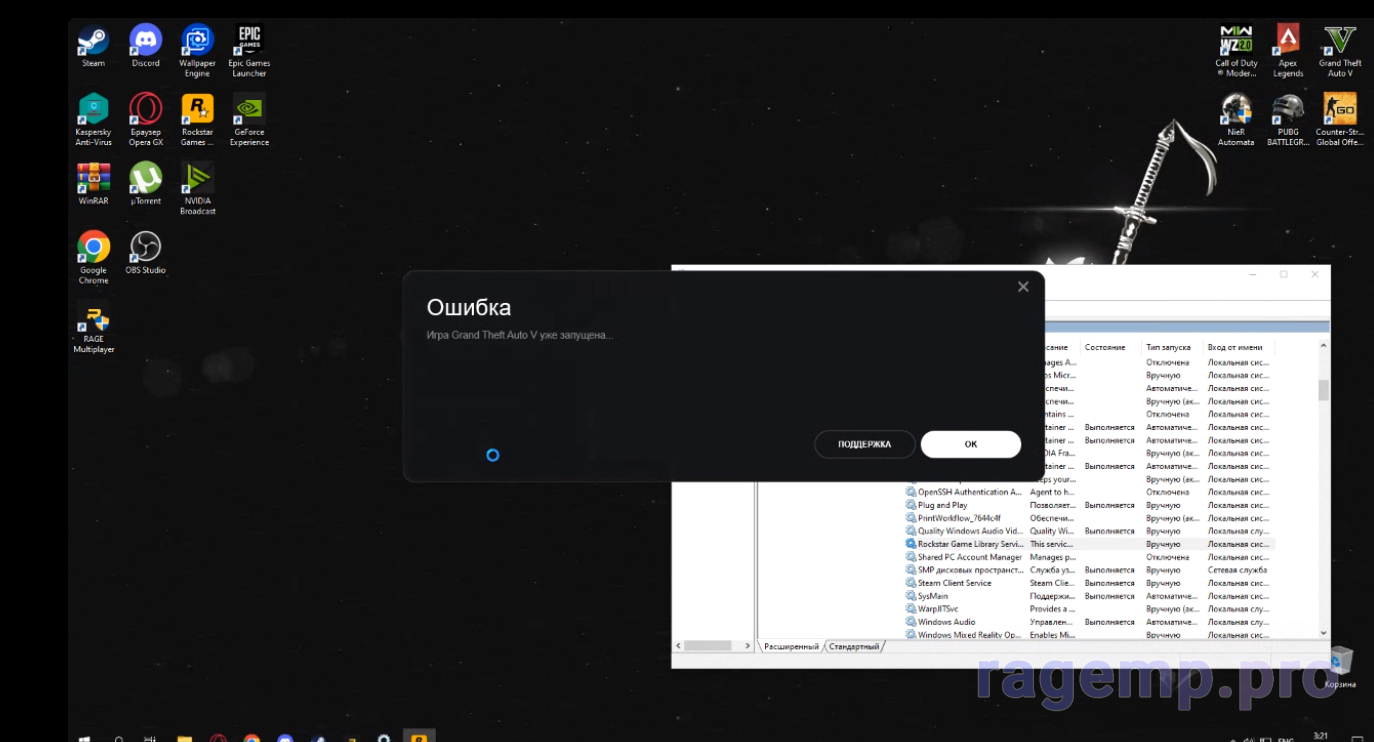Select the PUBG Battlegrounds desktop icon

pyautogui.click(x=1287, y=110)
